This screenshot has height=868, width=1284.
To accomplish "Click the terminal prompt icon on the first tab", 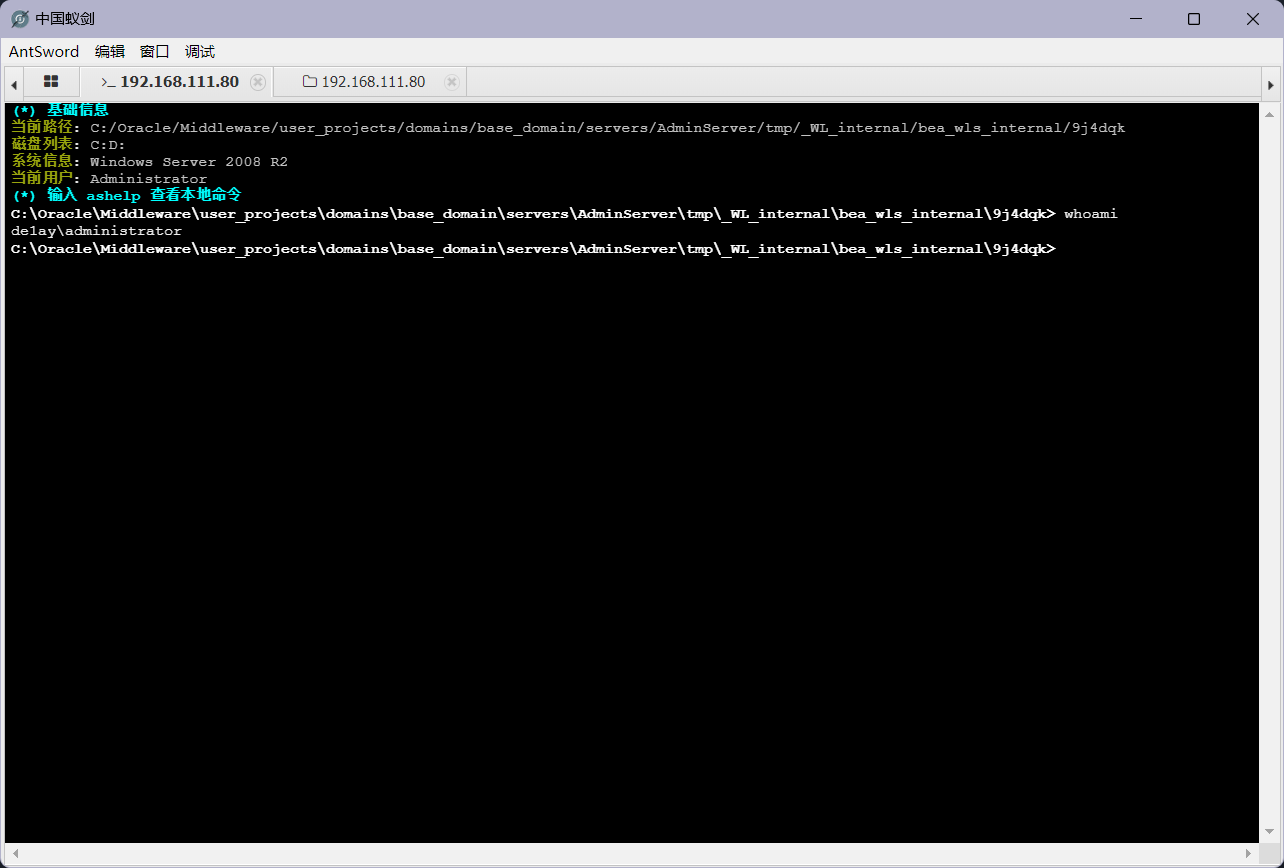I will (x=108, y=82).
